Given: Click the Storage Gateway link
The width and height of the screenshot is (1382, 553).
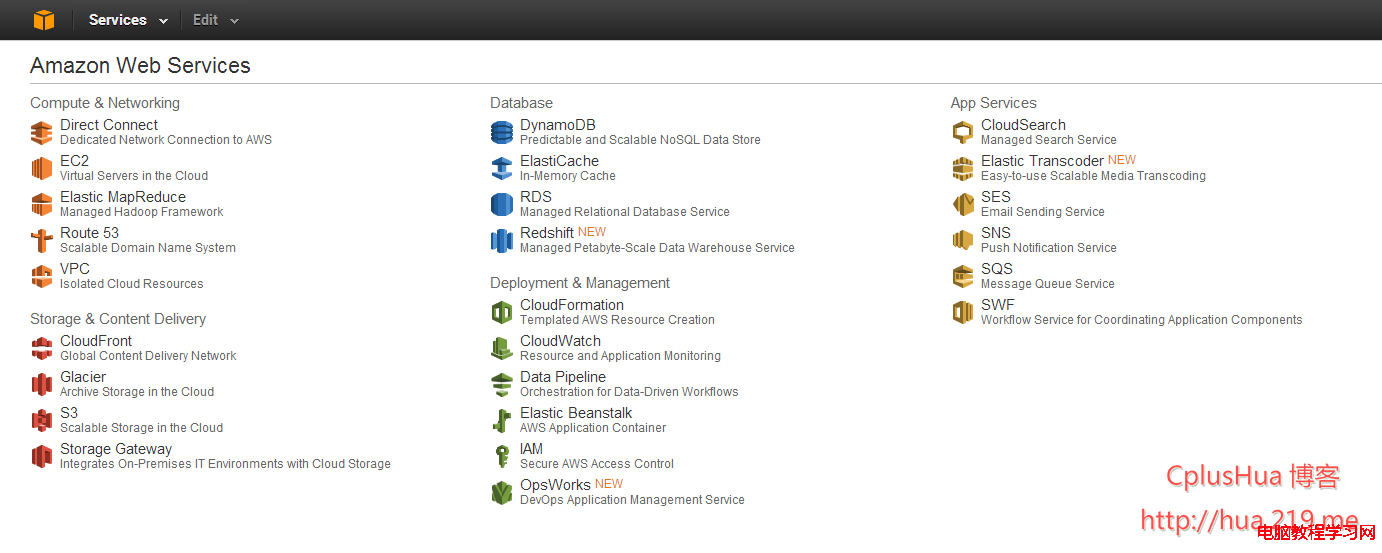Looking at the screenshot, I should (116, 449).
